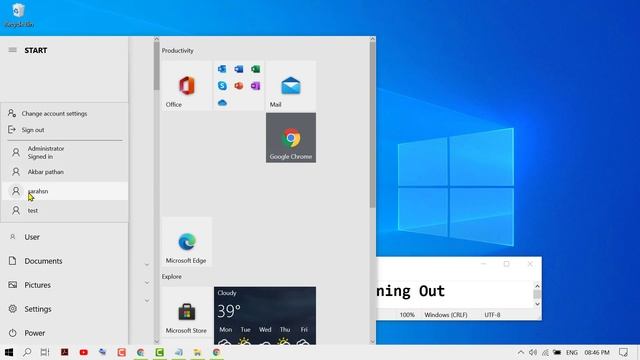The height and width of the screenshot is (360, 640).
Task: Open the Google Chrome tile
Action: (291, 138)
